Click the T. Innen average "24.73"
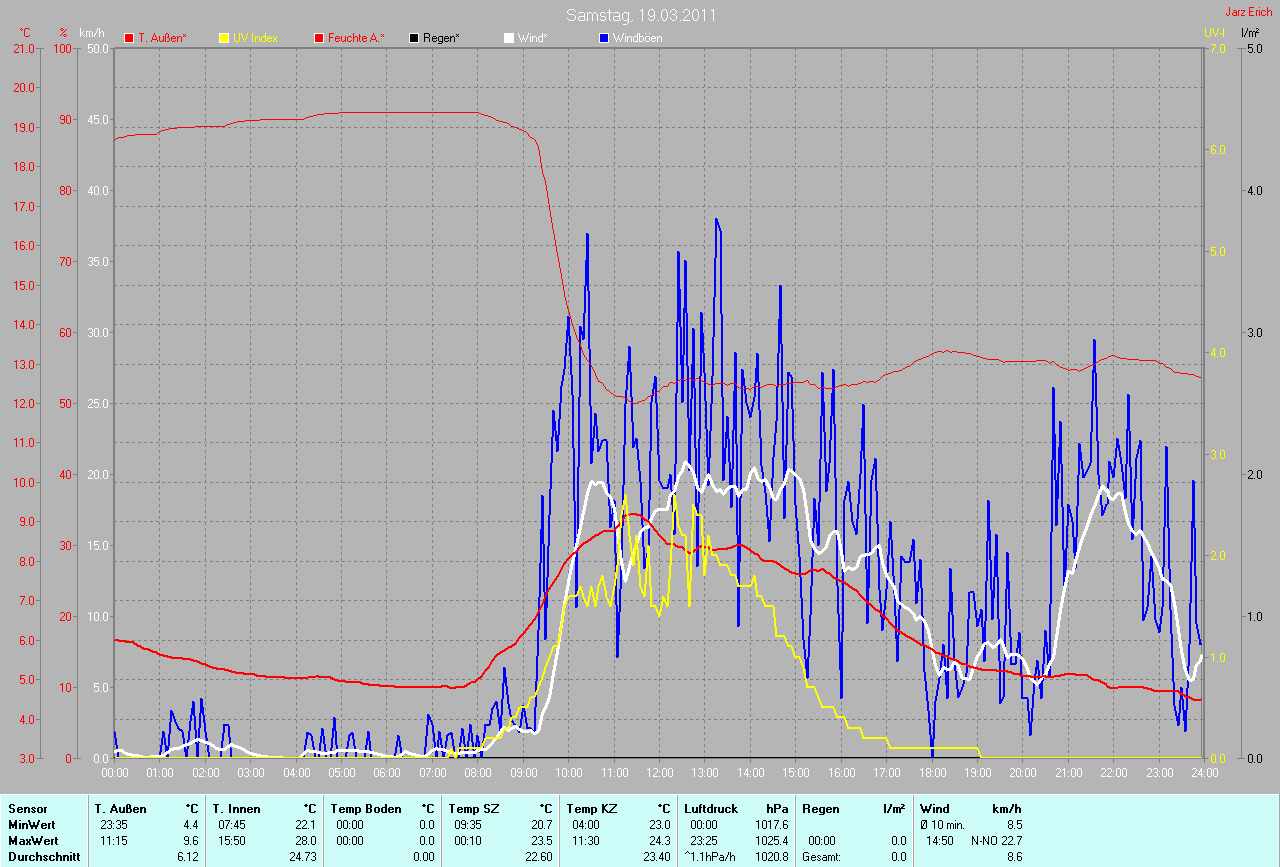This screenshot has height=867, width=1280. 302,856
